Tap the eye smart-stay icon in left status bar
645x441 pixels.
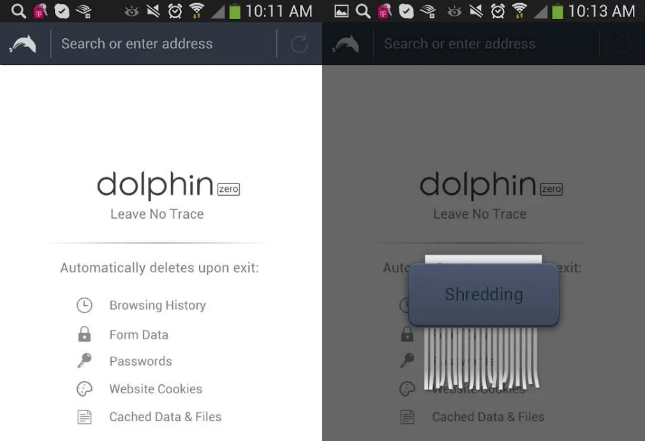click(132, 12)
